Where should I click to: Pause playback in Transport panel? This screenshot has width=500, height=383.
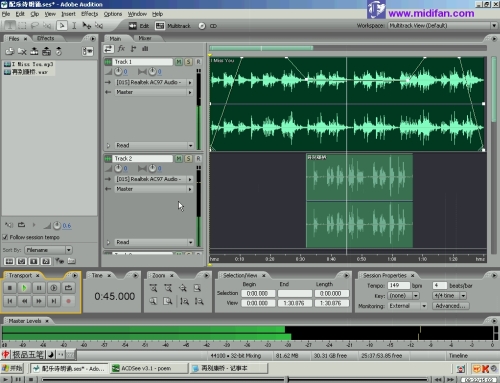tap(39, 288)
